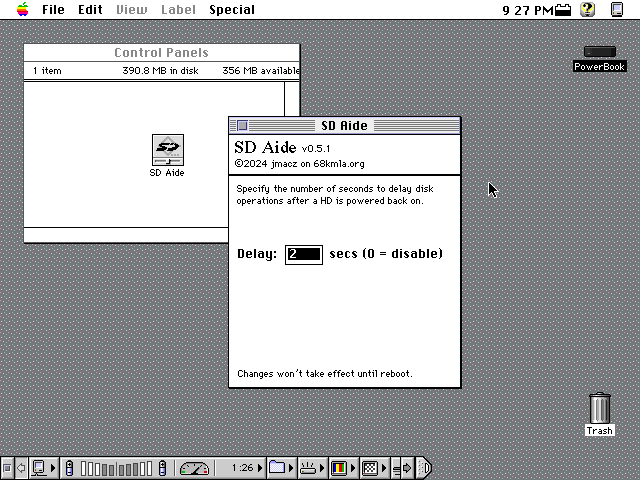The height and width of the screenshot is (480, 640).
Task: Open the Application menu icon
Action: [617, 9]
